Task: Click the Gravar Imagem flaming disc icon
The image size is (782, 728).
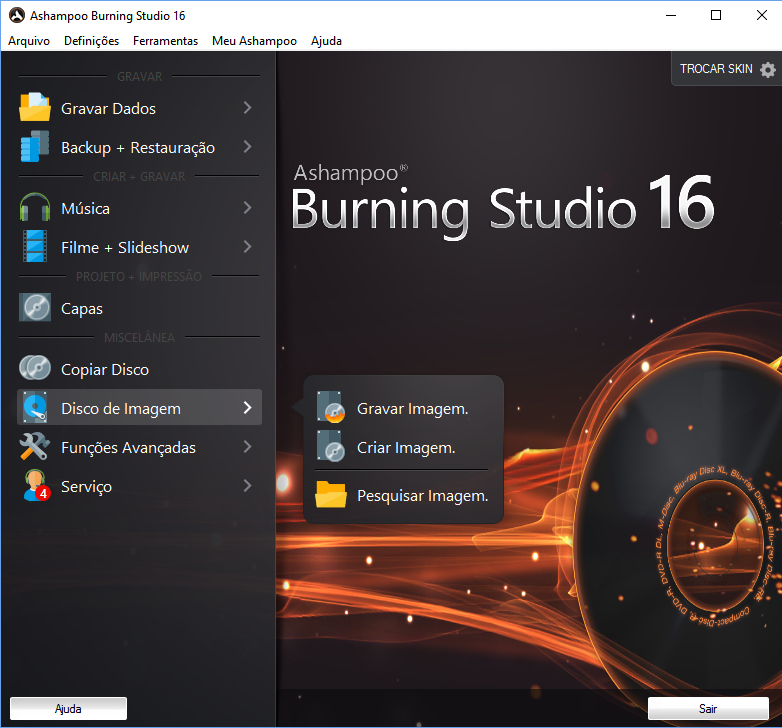Action: [331, 407]
